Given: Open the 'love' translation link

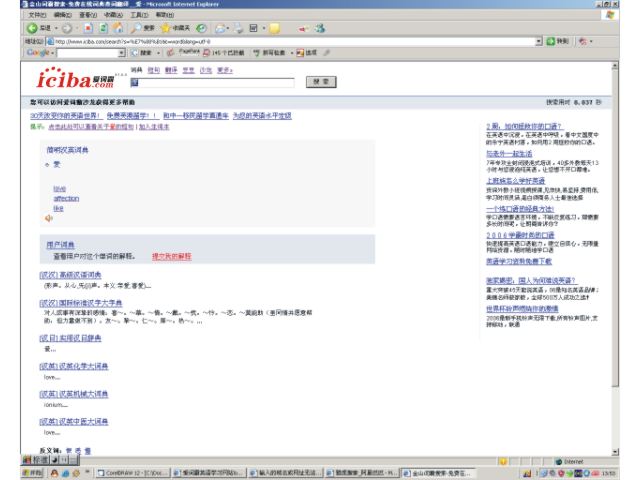Looking at the screenshot, I should pyautogui.click(x=60, y=189).
